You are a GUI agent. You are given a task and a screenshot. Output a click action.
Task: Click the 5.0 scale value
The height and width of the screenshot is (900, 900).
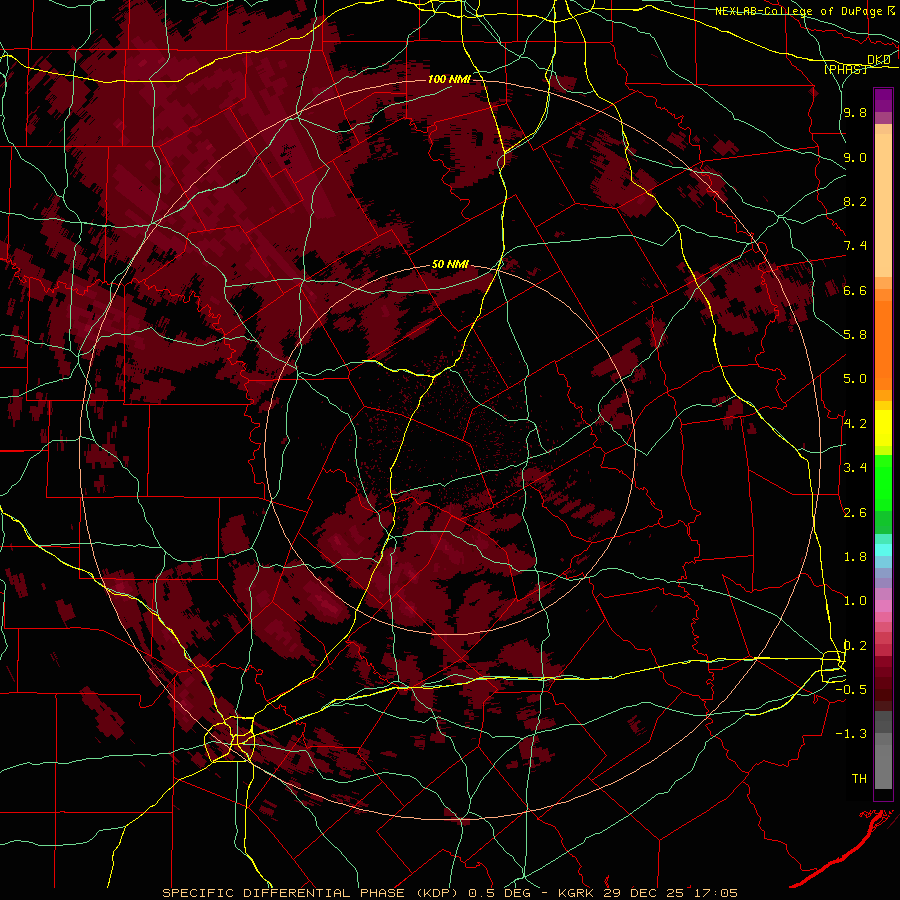[x=855, y=379]
